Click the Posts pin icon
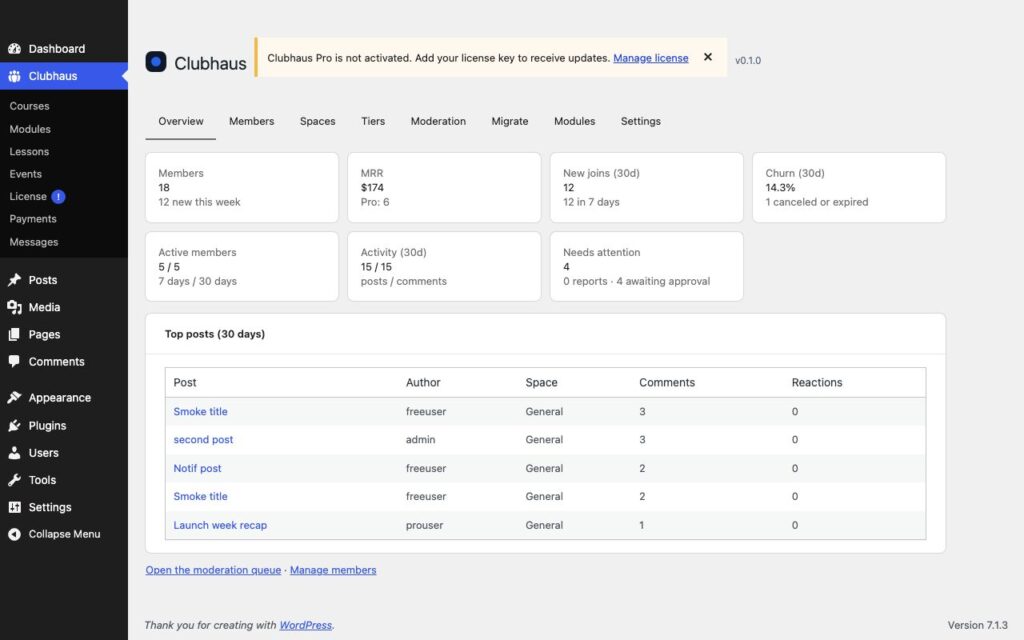The image size is (1024, 640). (x=14, y=280)
